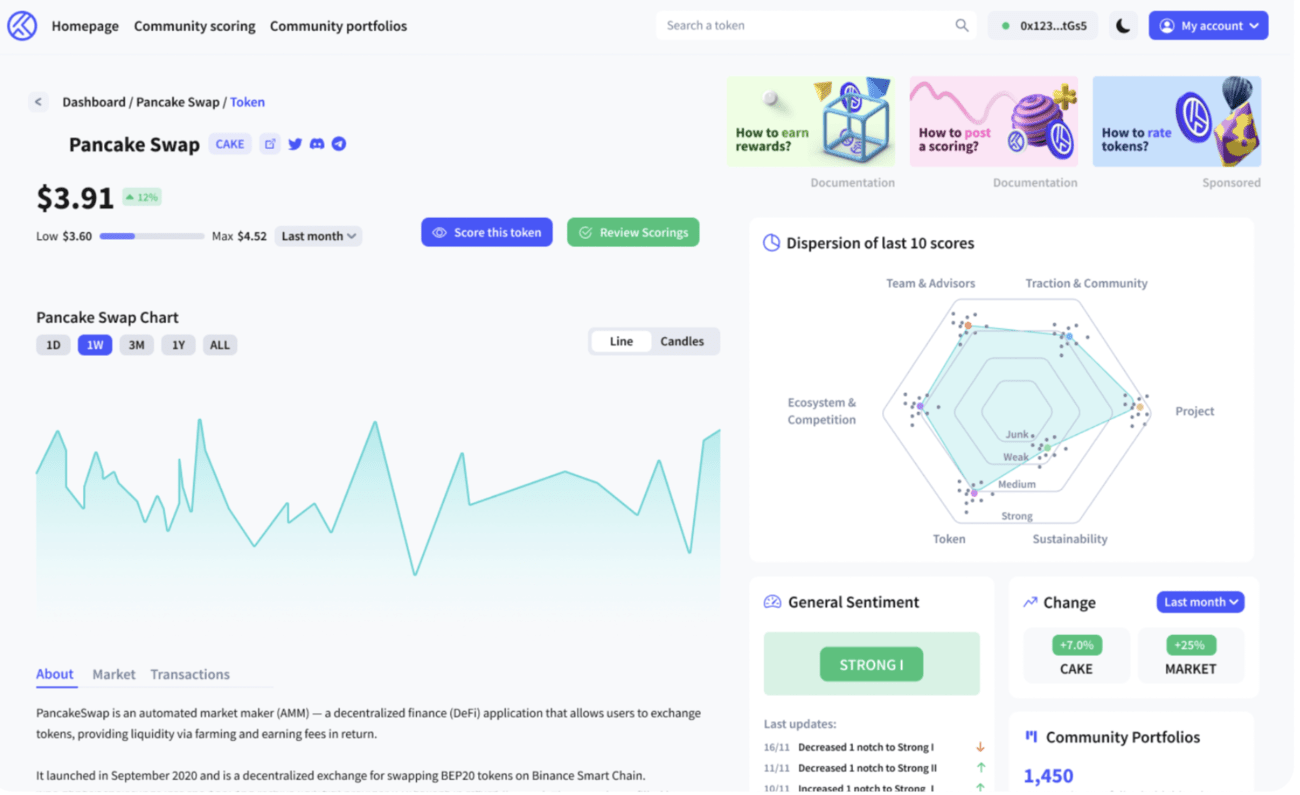Switch to the About tab
1300x795 pixels.
pos(55,674)
